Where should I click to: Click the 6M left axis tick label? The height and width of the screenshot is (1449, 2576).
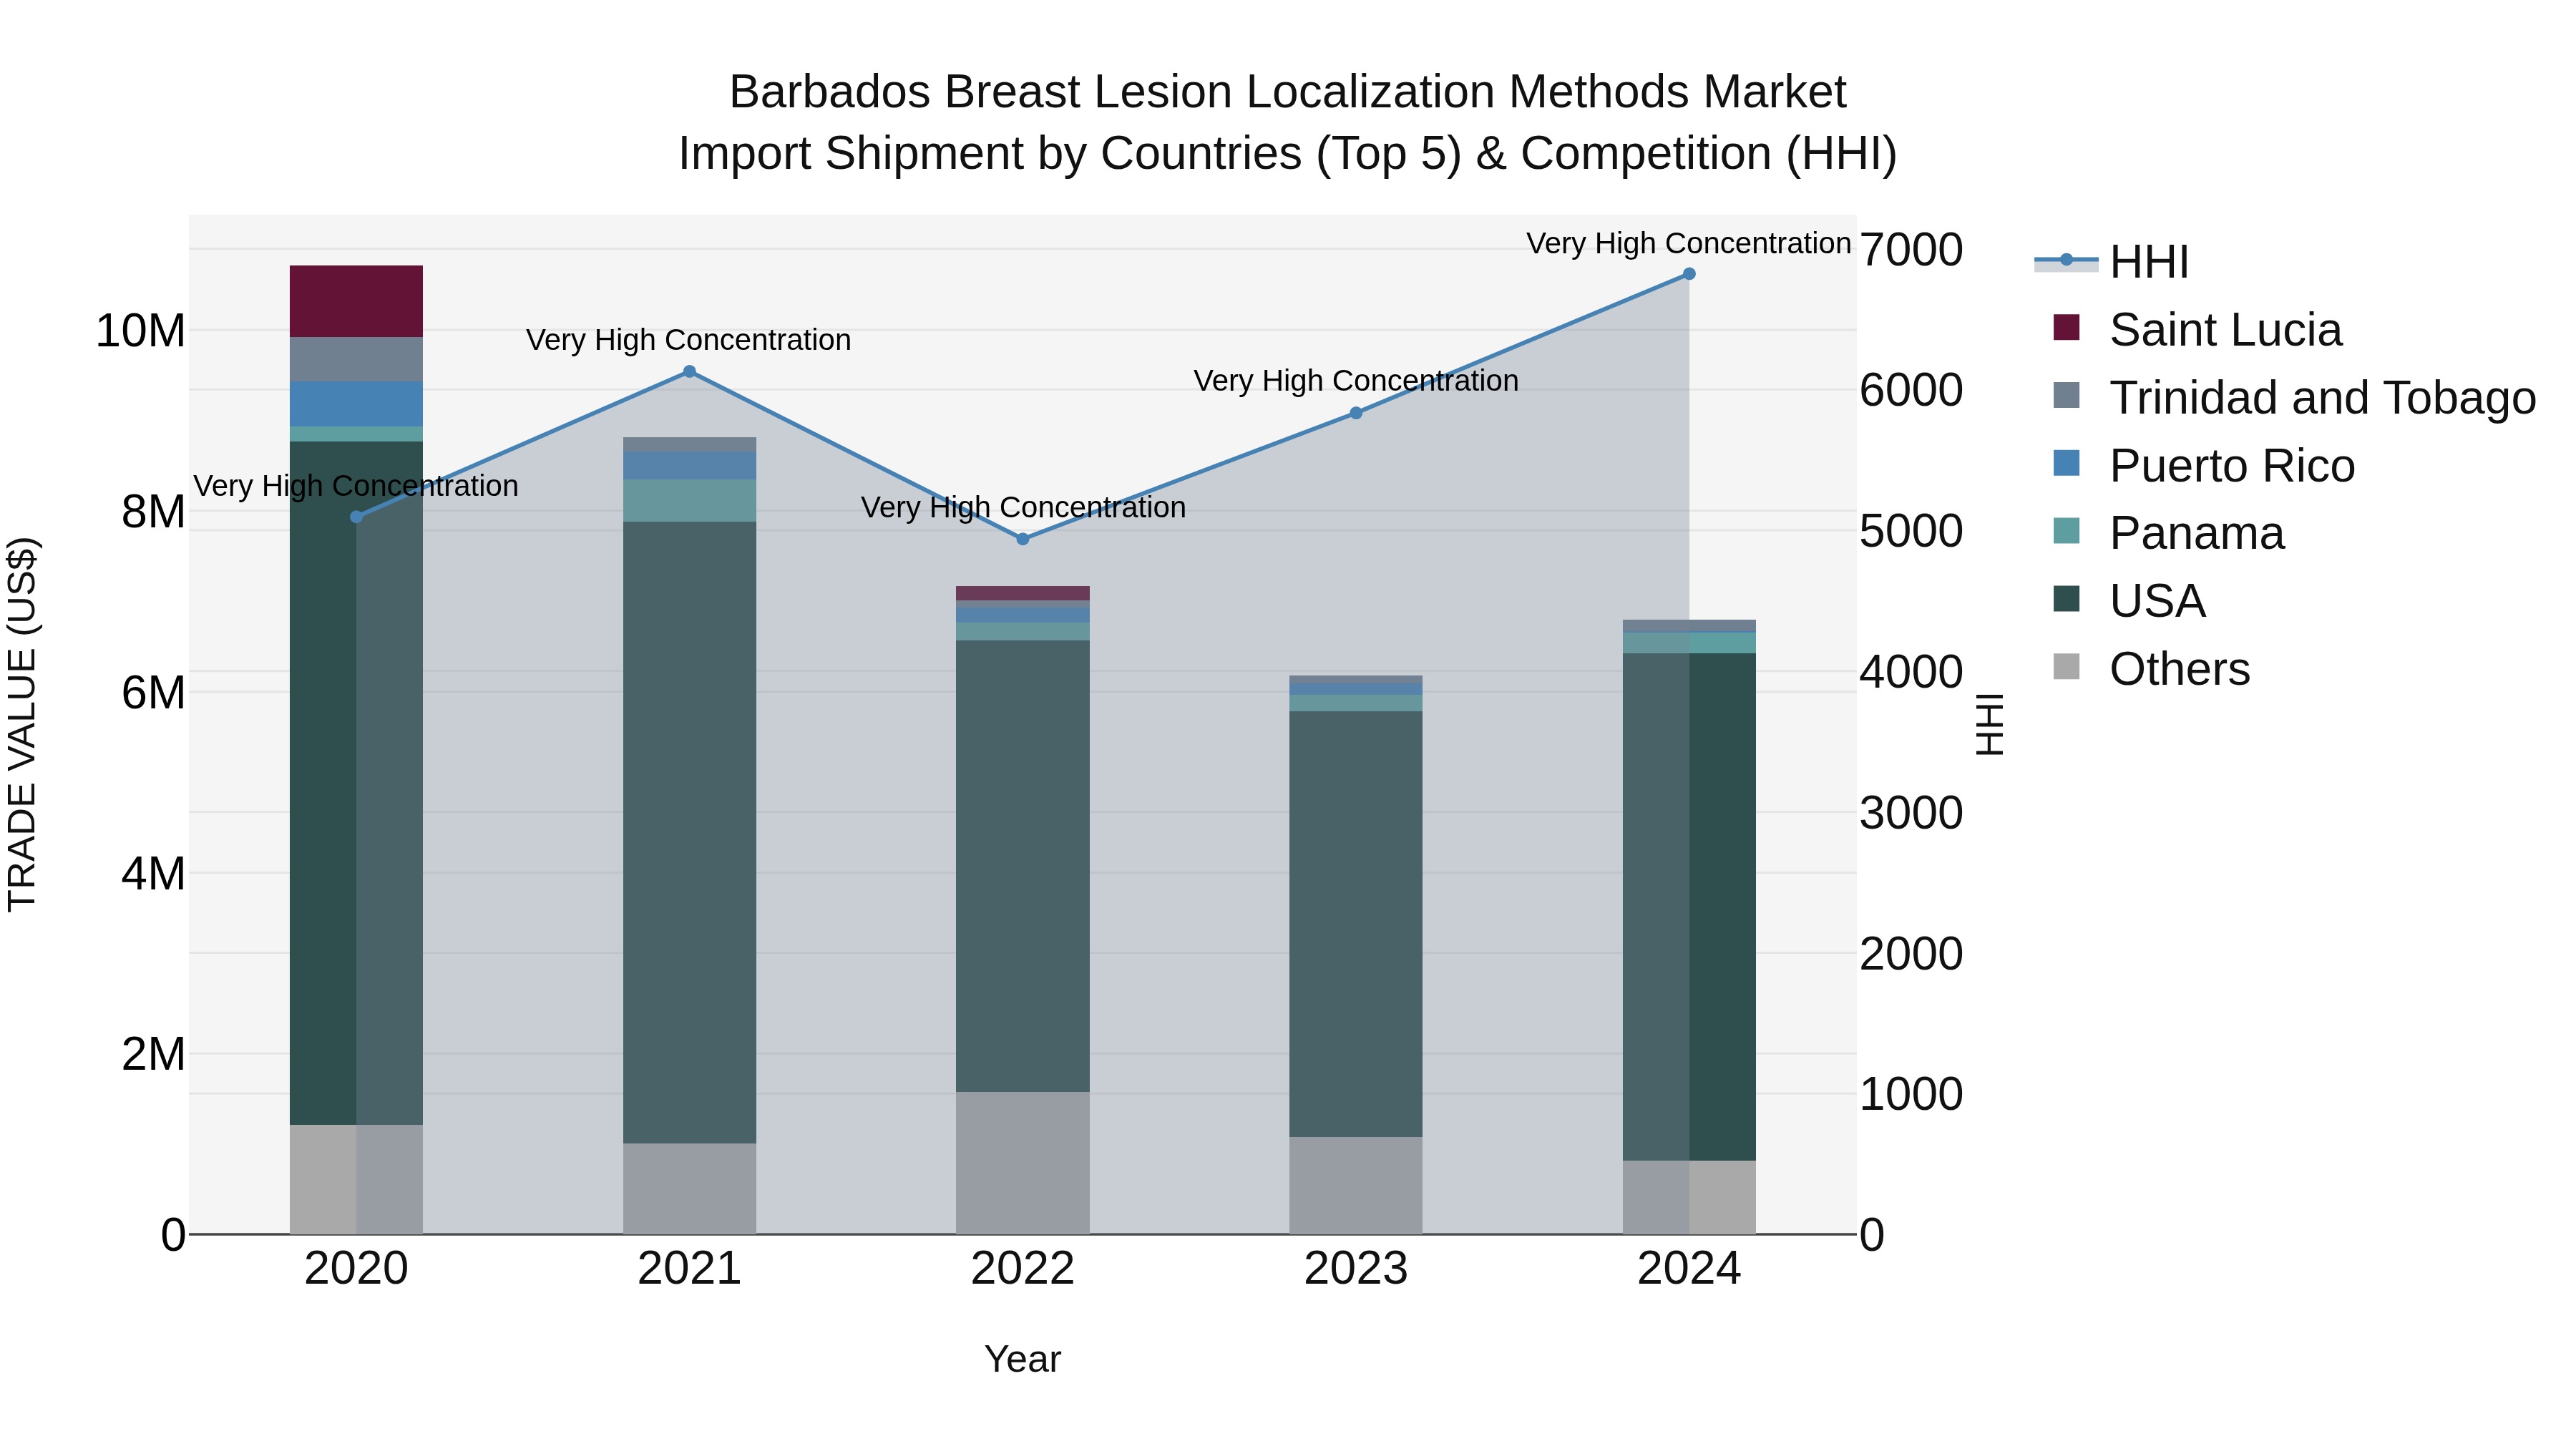click(x=153, y=692)
